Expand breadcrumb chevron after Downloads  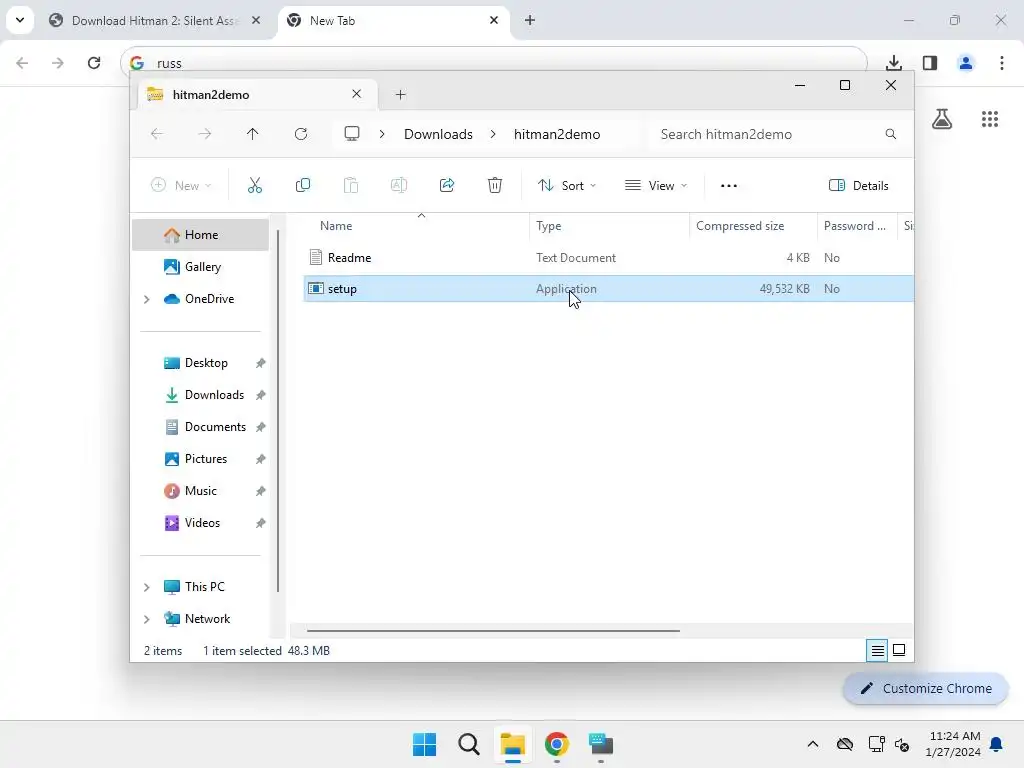click(493, 134)
